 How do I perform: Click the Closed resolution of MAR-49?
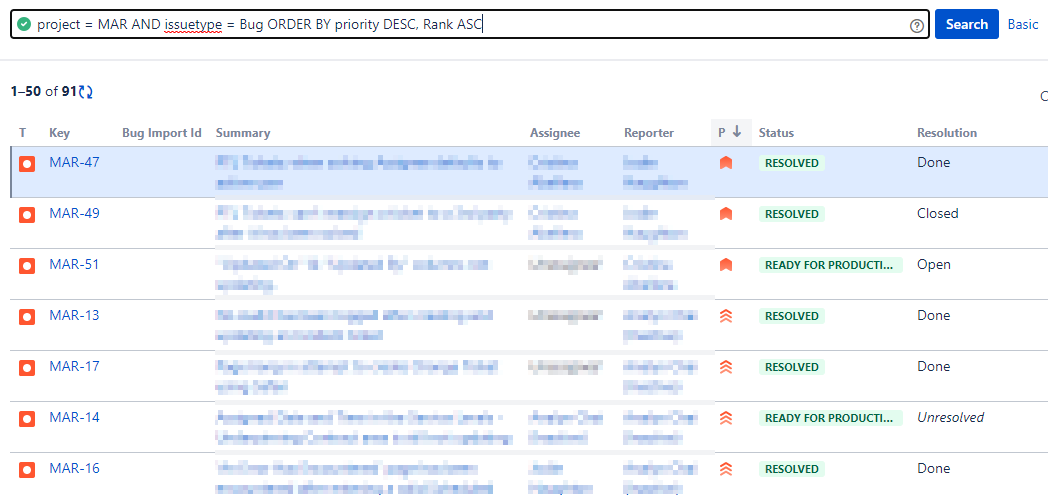(x=938, y=213)
